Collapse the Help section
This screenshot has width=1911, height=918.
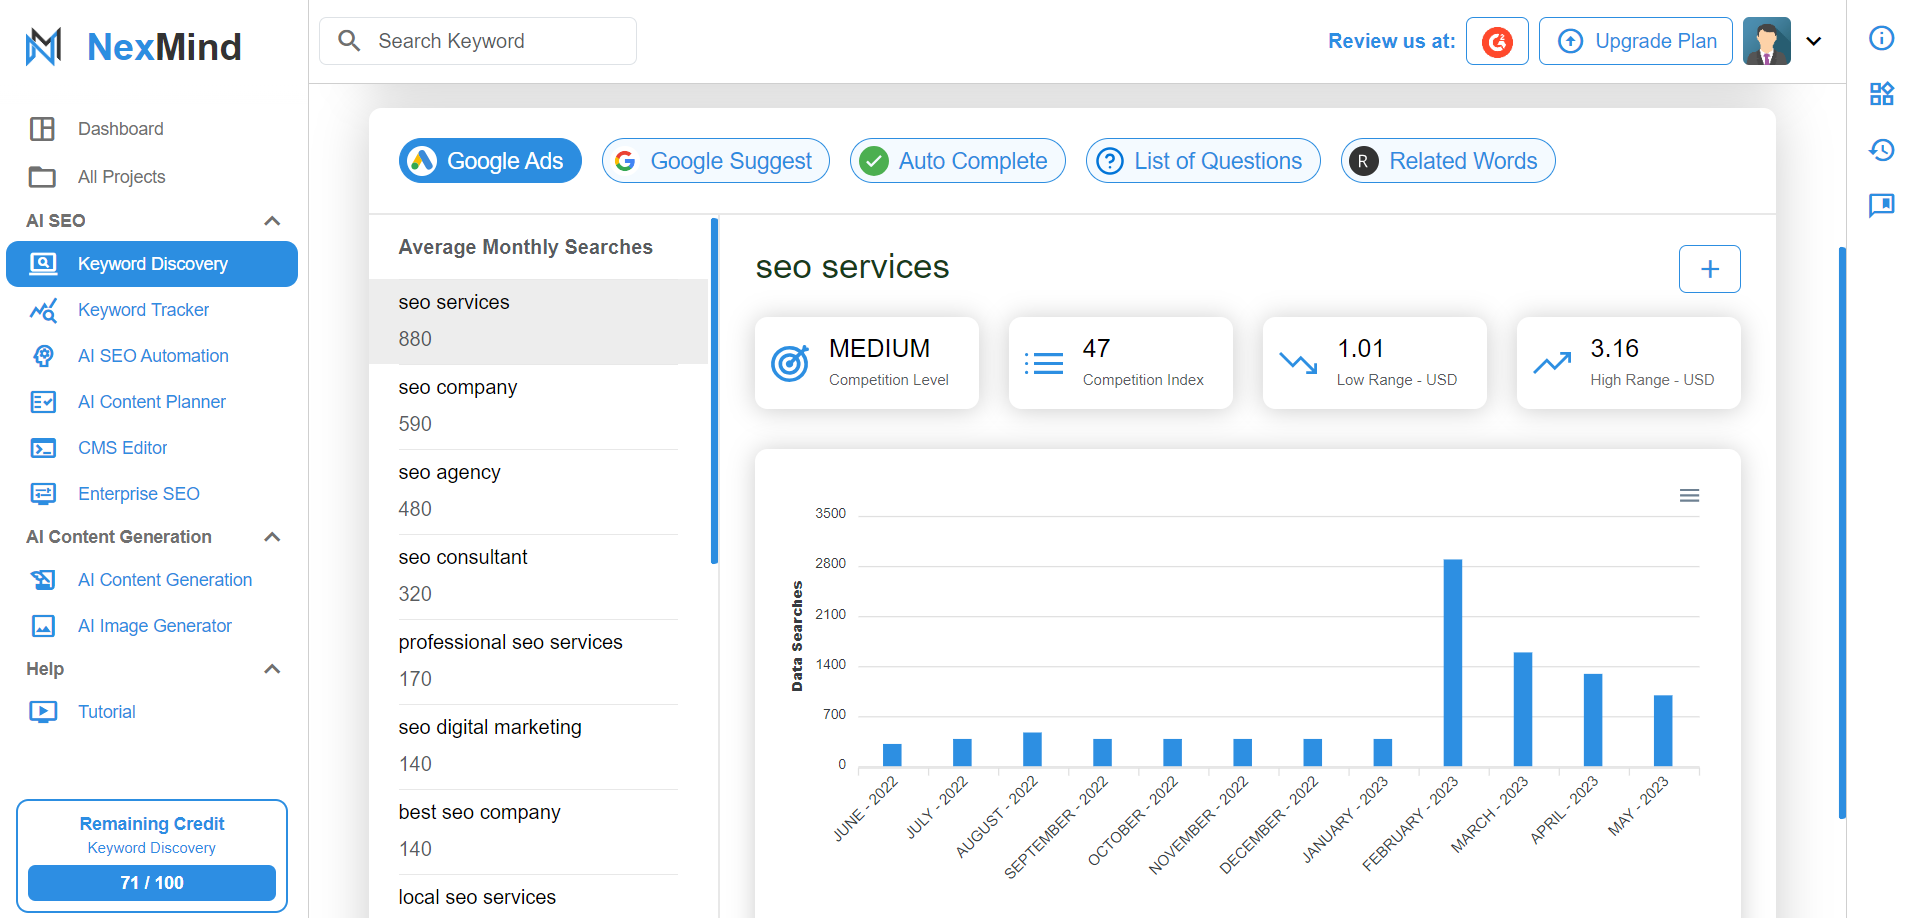(x=272, y=669)
